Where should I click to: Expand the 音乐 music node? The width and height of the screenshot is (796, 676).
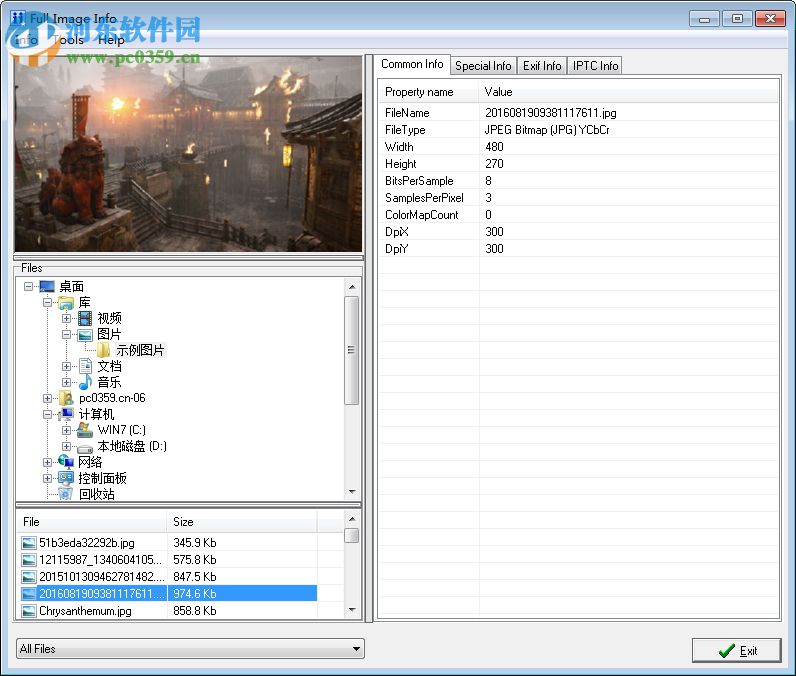[66, 382]
